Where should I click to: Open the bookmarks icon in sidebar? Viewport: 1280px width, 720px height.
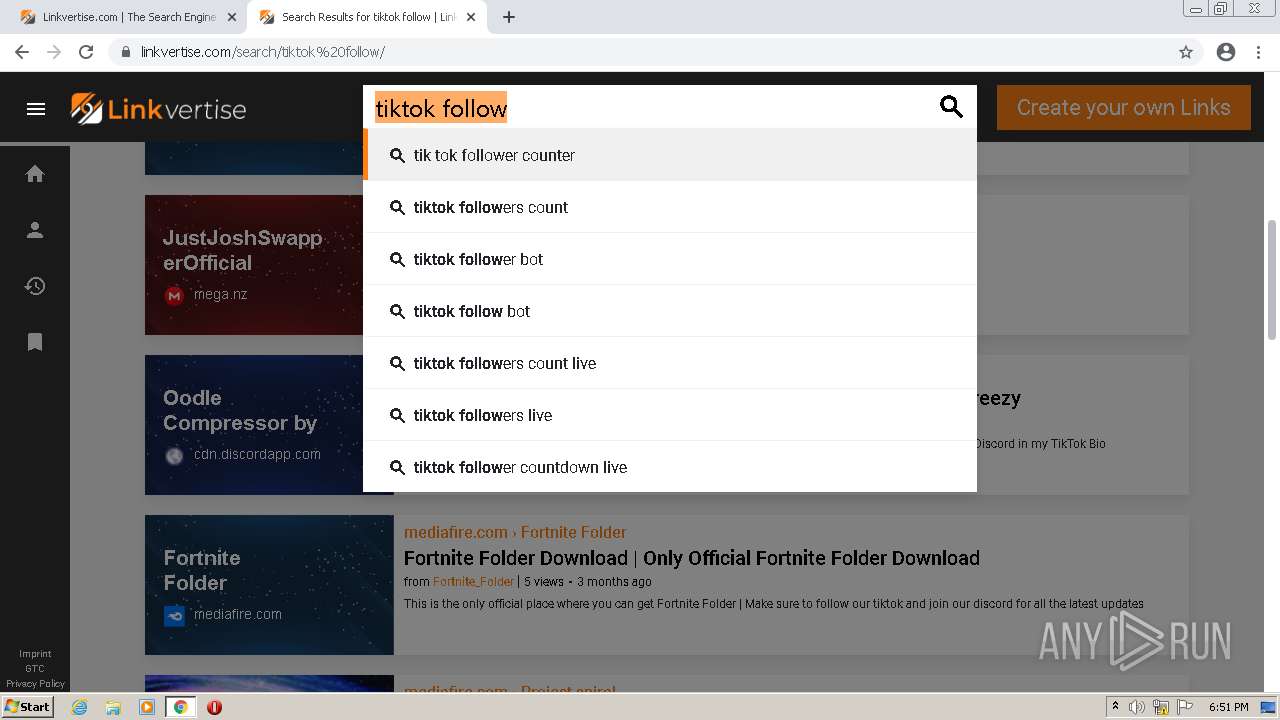35,342
